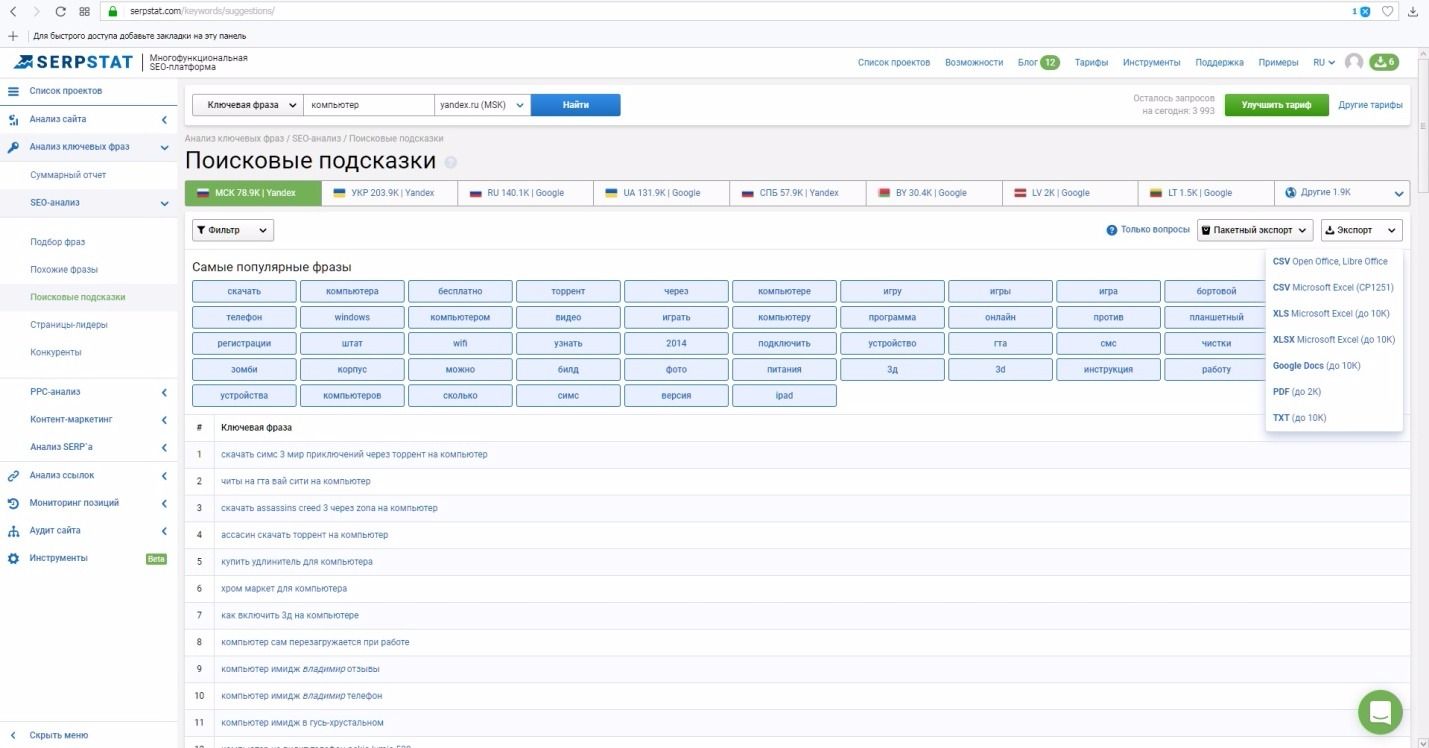
Task: Open the browser downloads arrow icon
Action: (x=1413, y=11)
